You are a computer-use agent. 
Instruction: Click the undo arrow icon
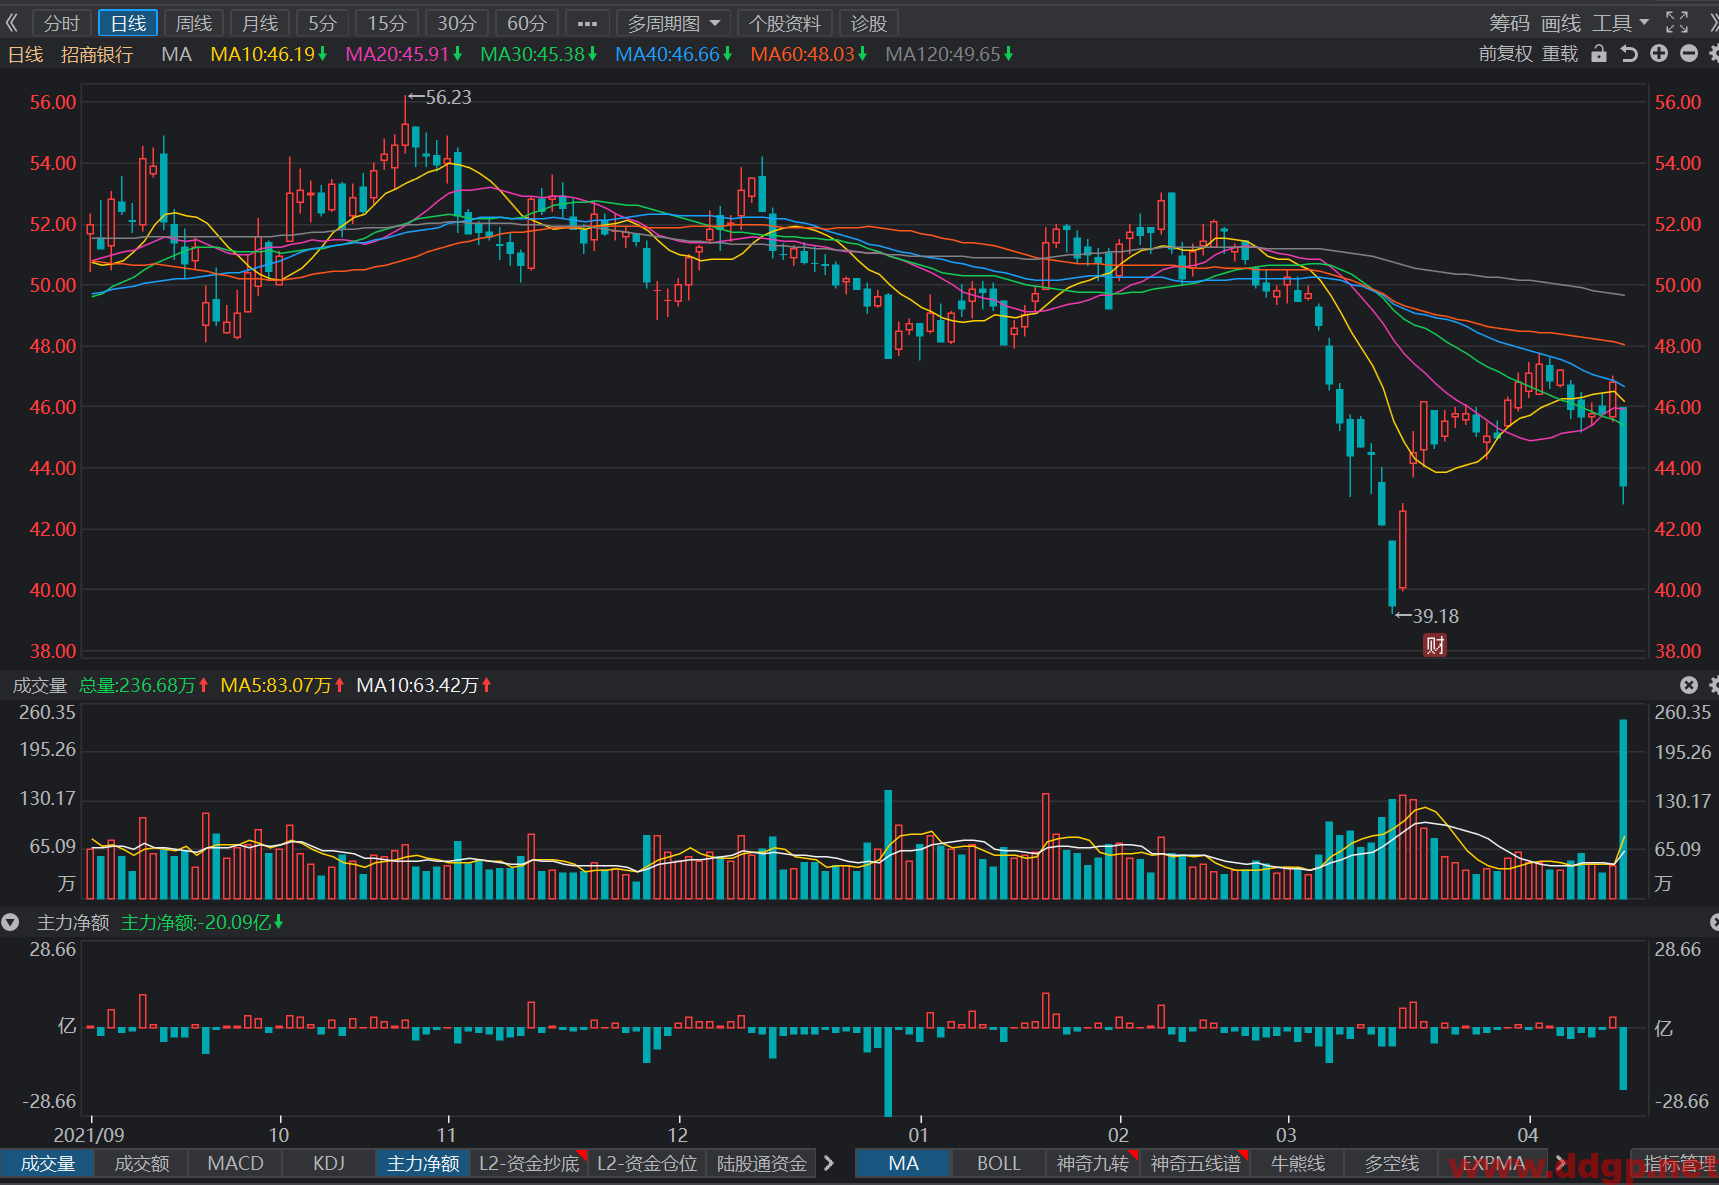click(x=1629, y=54)
